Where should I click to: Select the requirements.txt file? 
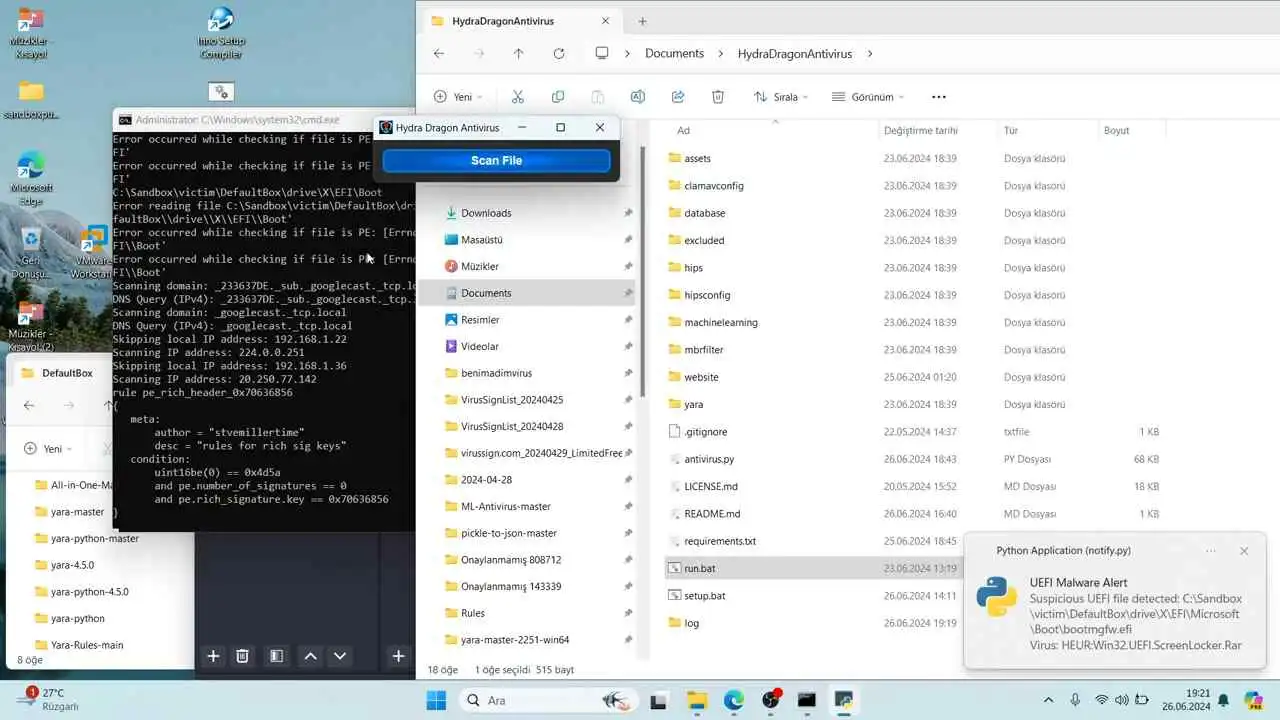click(x=719, y=541)
